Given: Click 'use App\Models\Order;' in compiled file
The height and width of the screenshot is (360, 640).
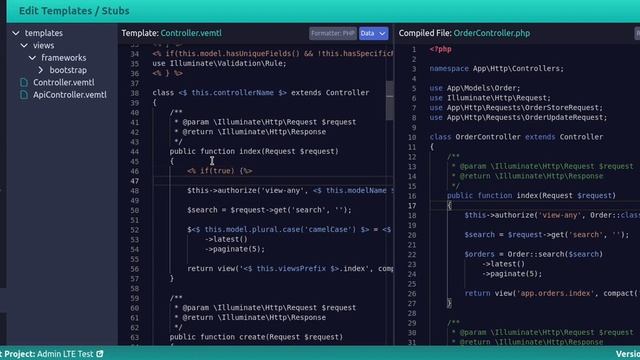Looking at the screenshot, I should click(x=475, y=88).
